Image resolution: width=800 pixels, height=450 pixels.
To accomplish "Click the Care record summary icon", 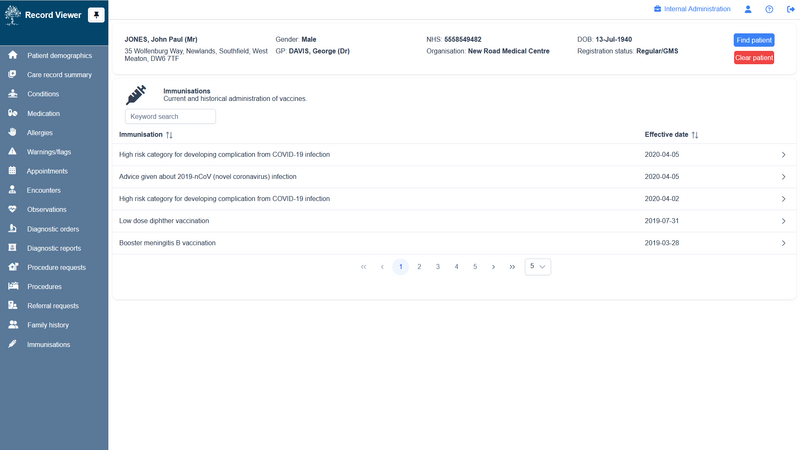I will click(12, 74).
